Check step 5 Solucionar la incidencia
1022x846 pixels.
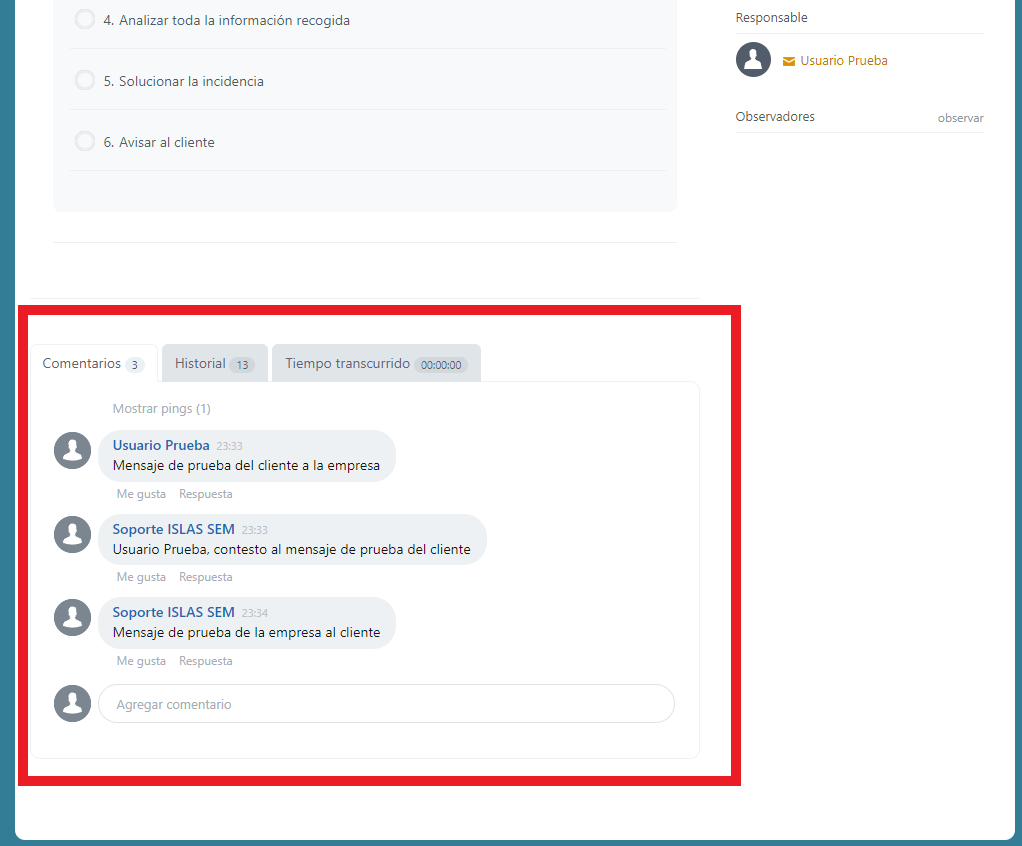click(x=85, y=81)
